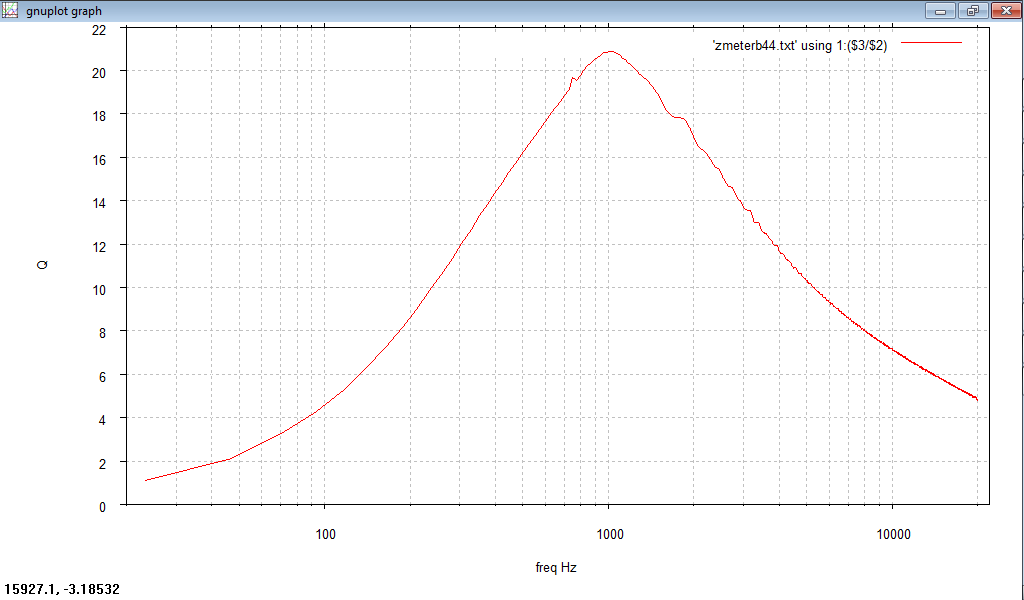
Task: Click the cursor coordinates '15927.1, -3.18532' readout
Action: pos(62,589)
